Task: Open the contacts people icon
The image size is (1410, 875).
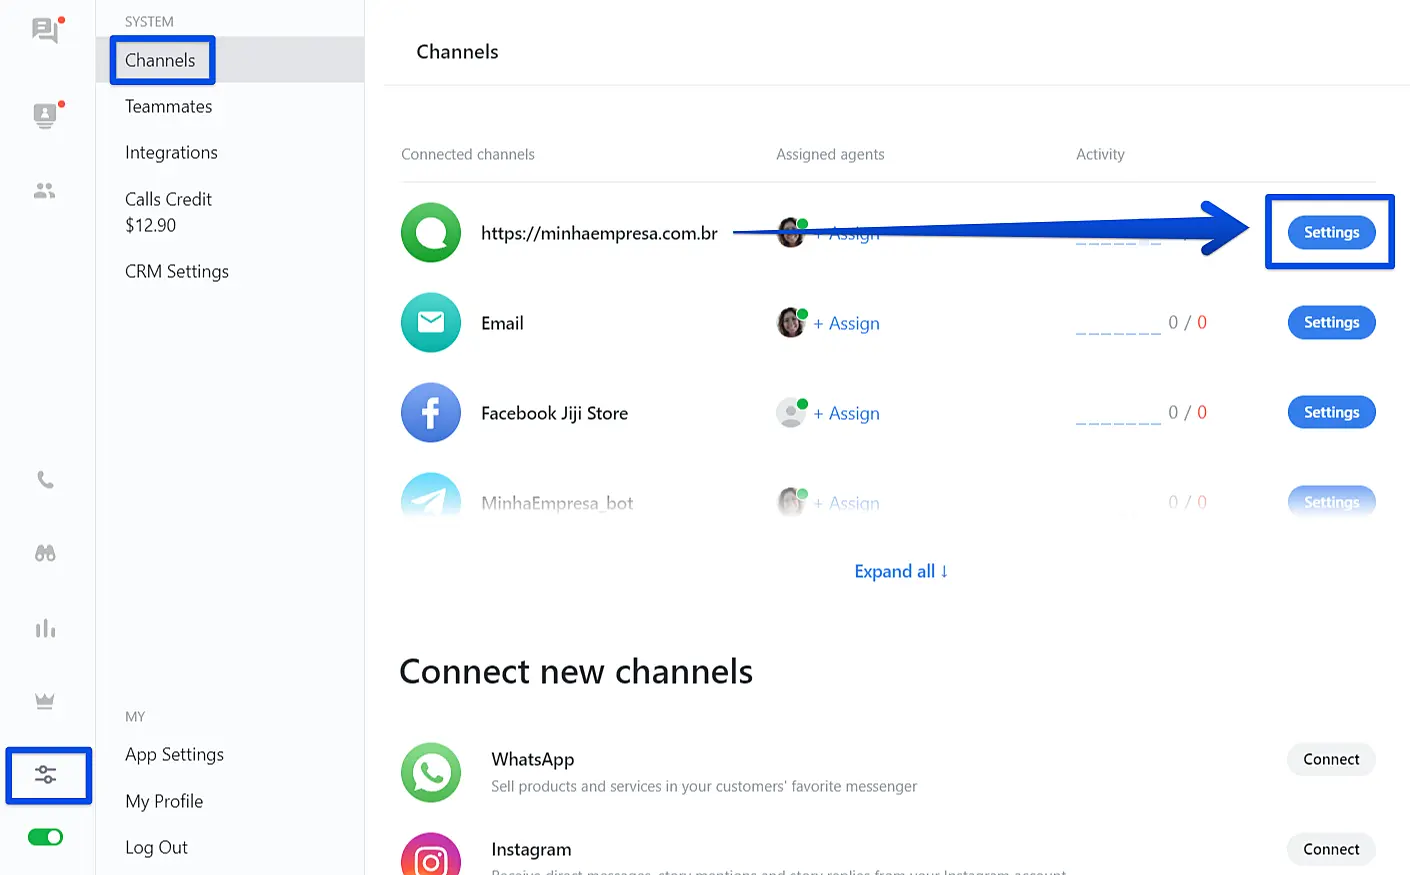Action: pos(45,191)
